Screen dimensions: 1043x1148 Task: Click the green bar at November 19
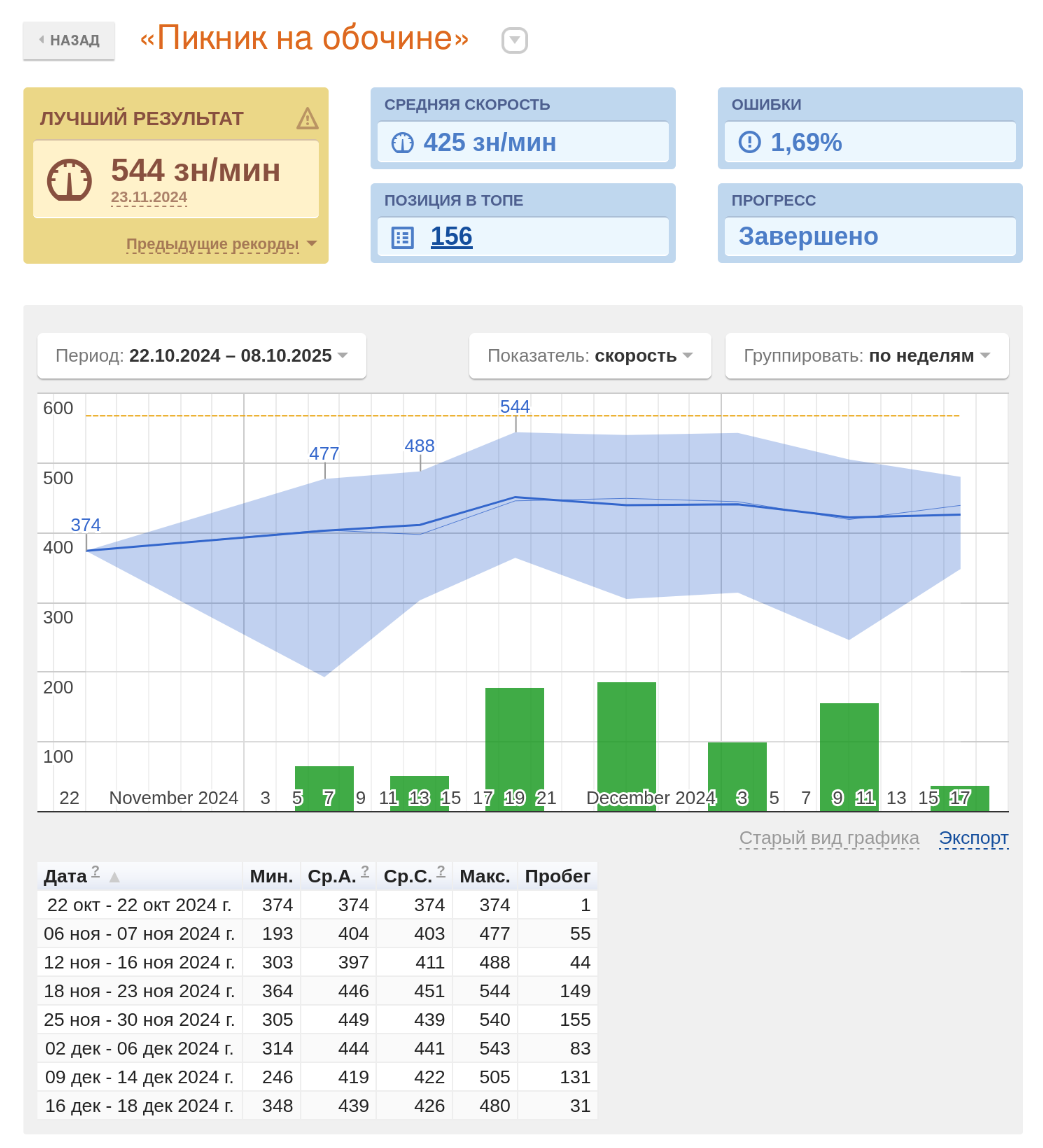515,750
